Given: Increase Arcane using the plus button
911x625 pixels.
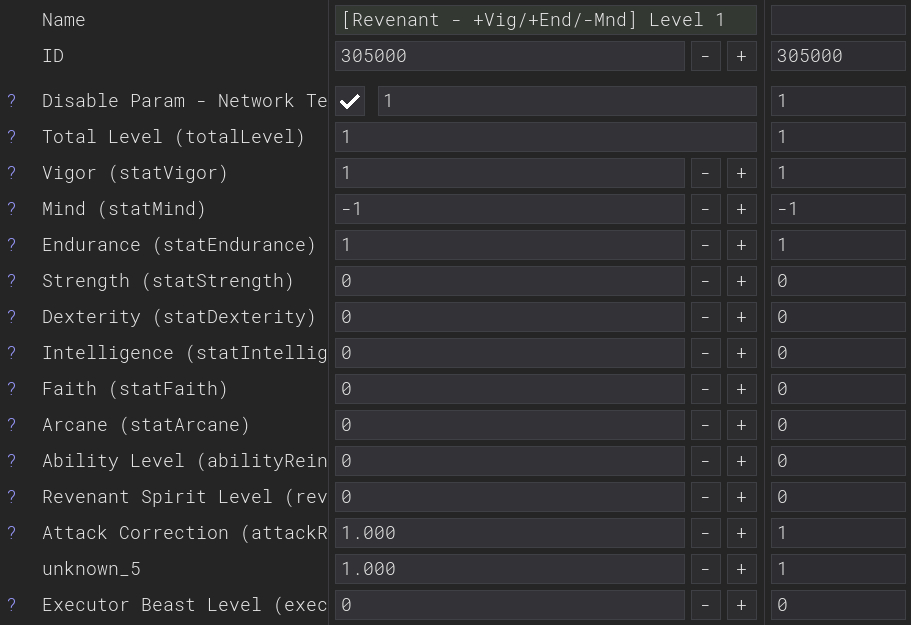Looking at the screenshot, I should point(741,425).
